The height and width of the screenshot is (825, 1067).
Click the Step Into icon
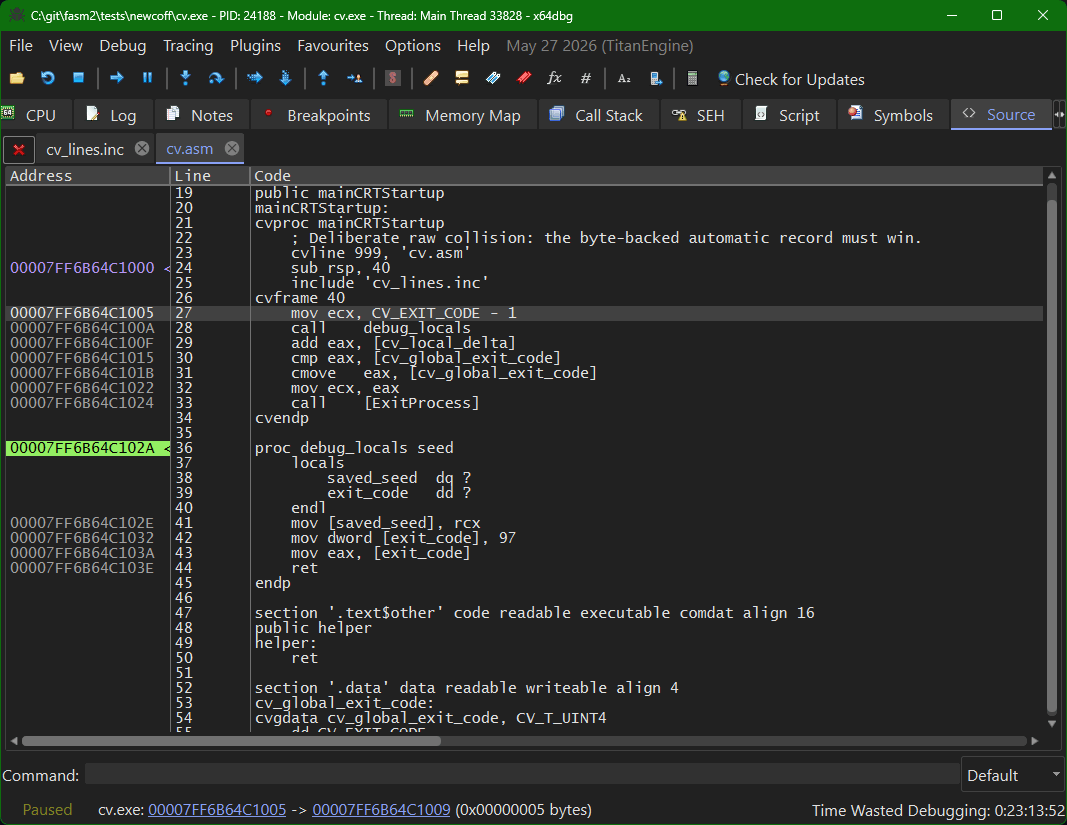(185, 78)
